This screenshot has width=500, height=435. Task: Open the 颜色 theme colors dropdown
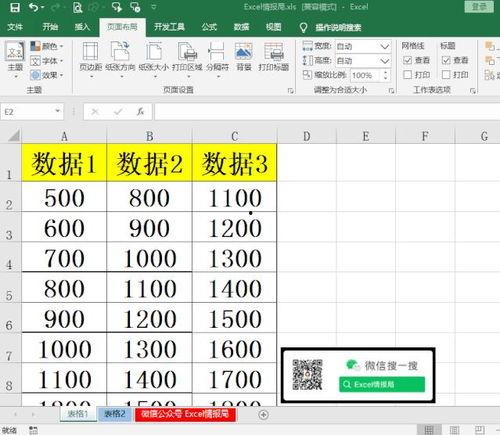click(x=46, y=46)
